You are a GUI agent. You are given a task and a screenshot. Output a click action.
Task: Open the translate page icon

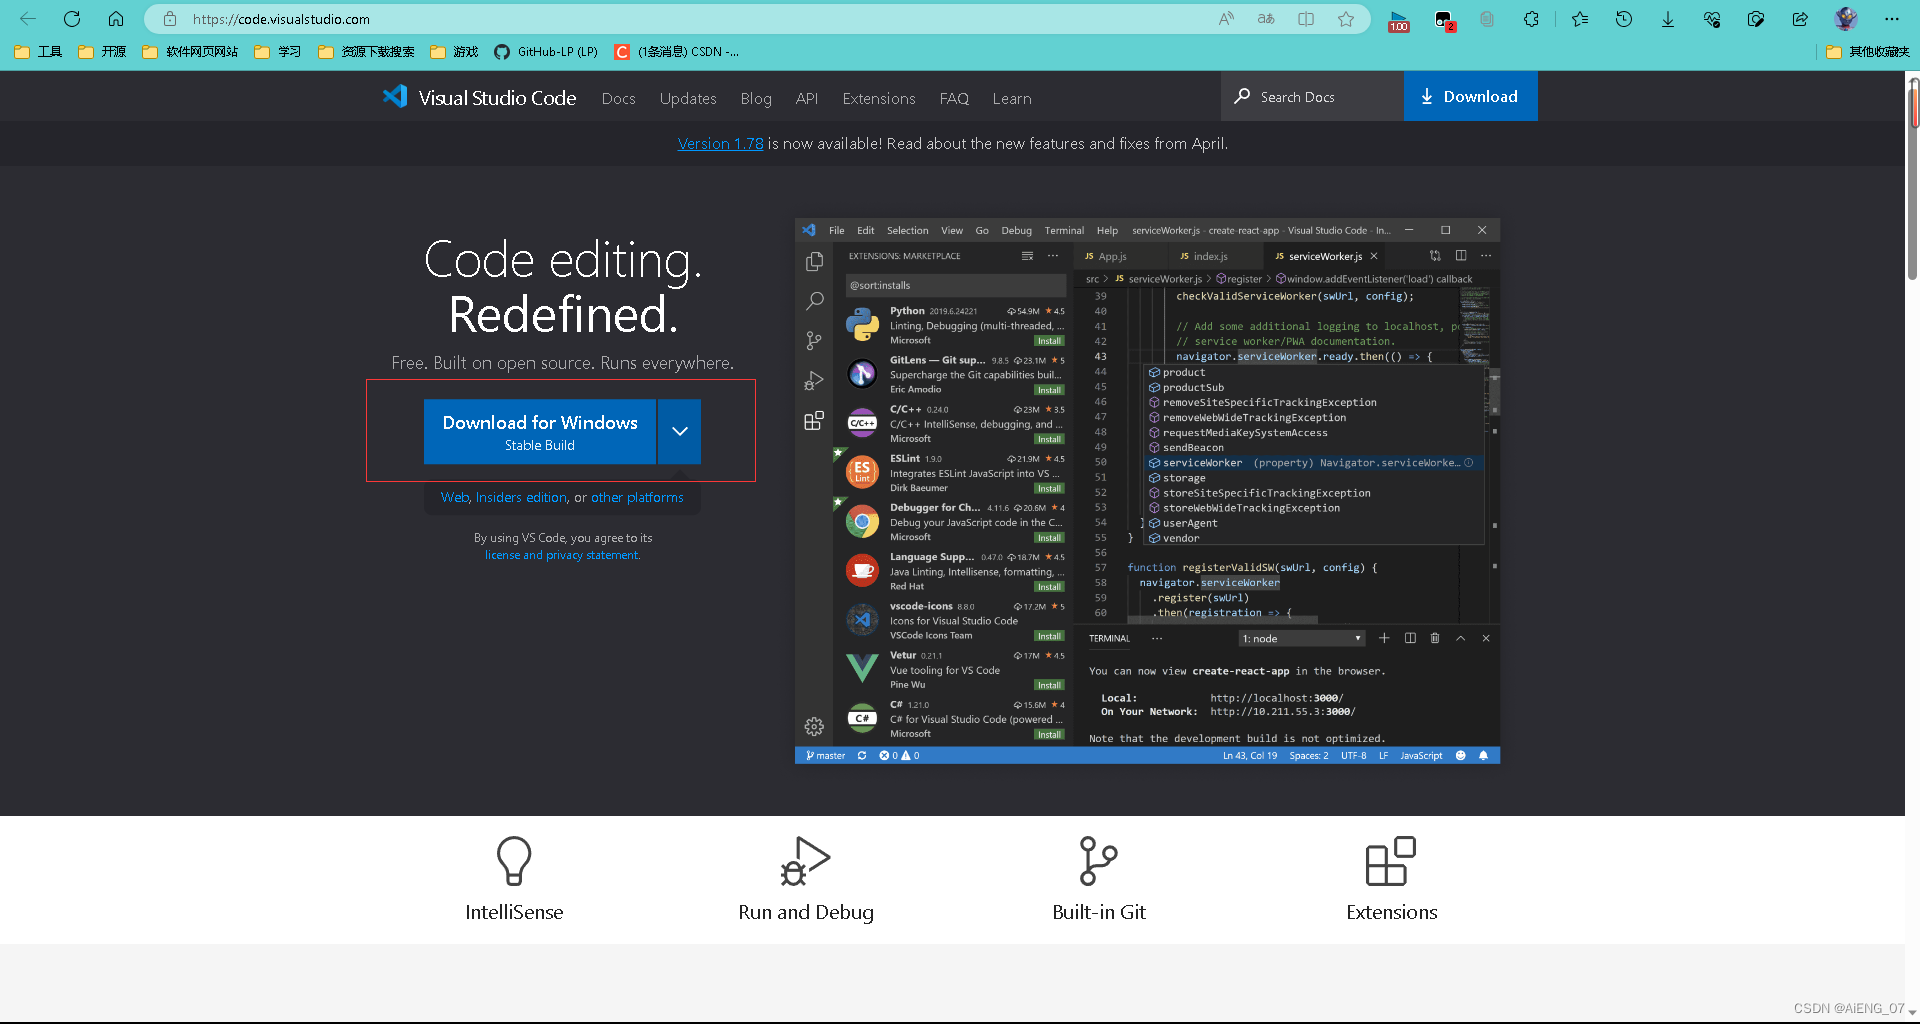pos(1266,19)
